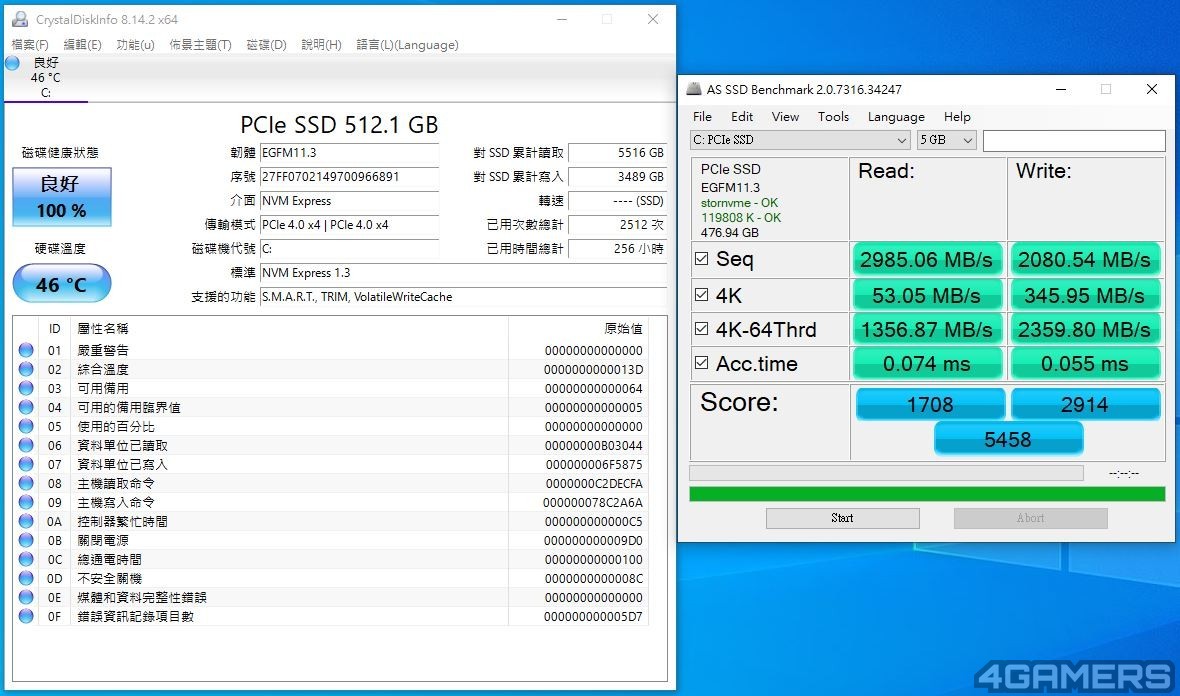This screenshot has height=696, width=1180.
Task: Click status orb of attribute 03 可用備用
Action: pyautogui.click(x=26, y=388)
